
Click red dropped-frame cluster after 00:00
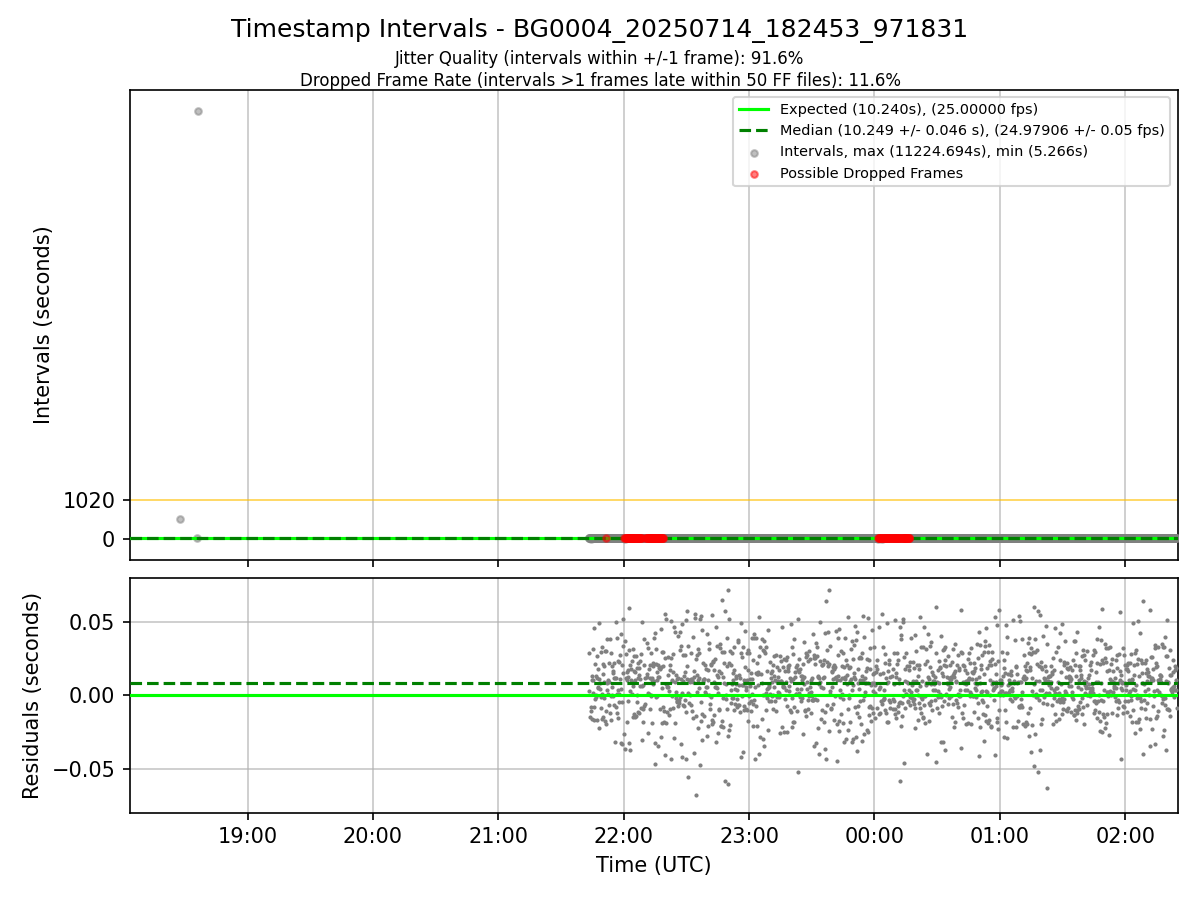click(894, 538)
